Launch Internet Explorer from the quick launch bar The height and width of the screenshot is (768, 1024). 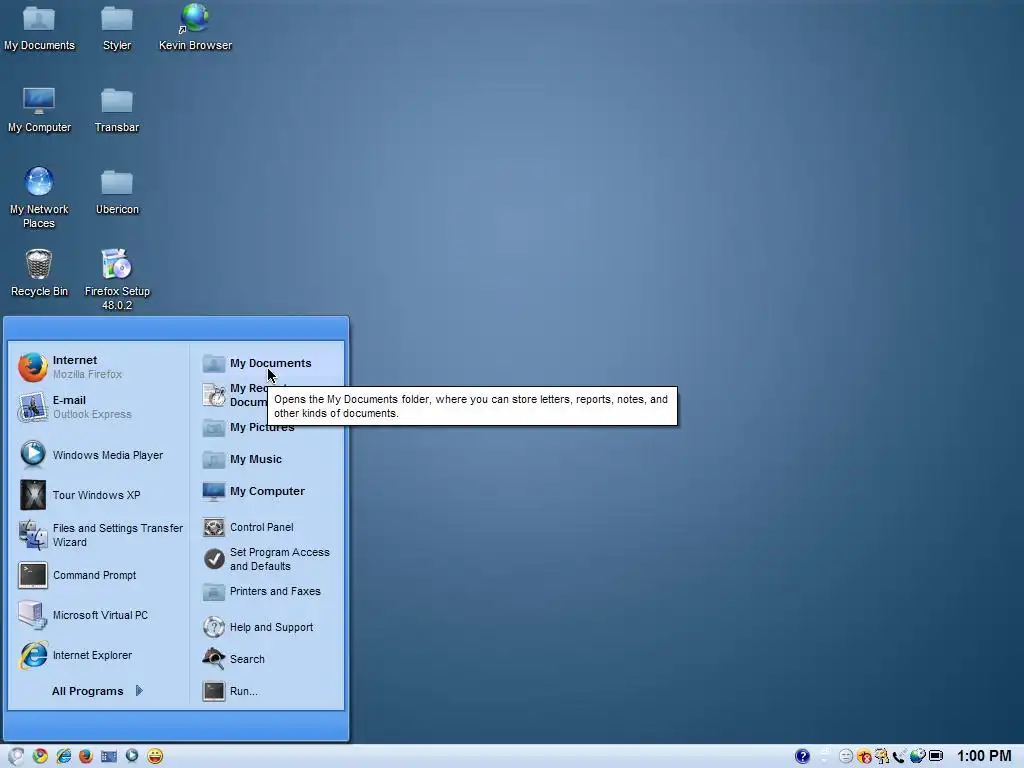tap(63, 756)
